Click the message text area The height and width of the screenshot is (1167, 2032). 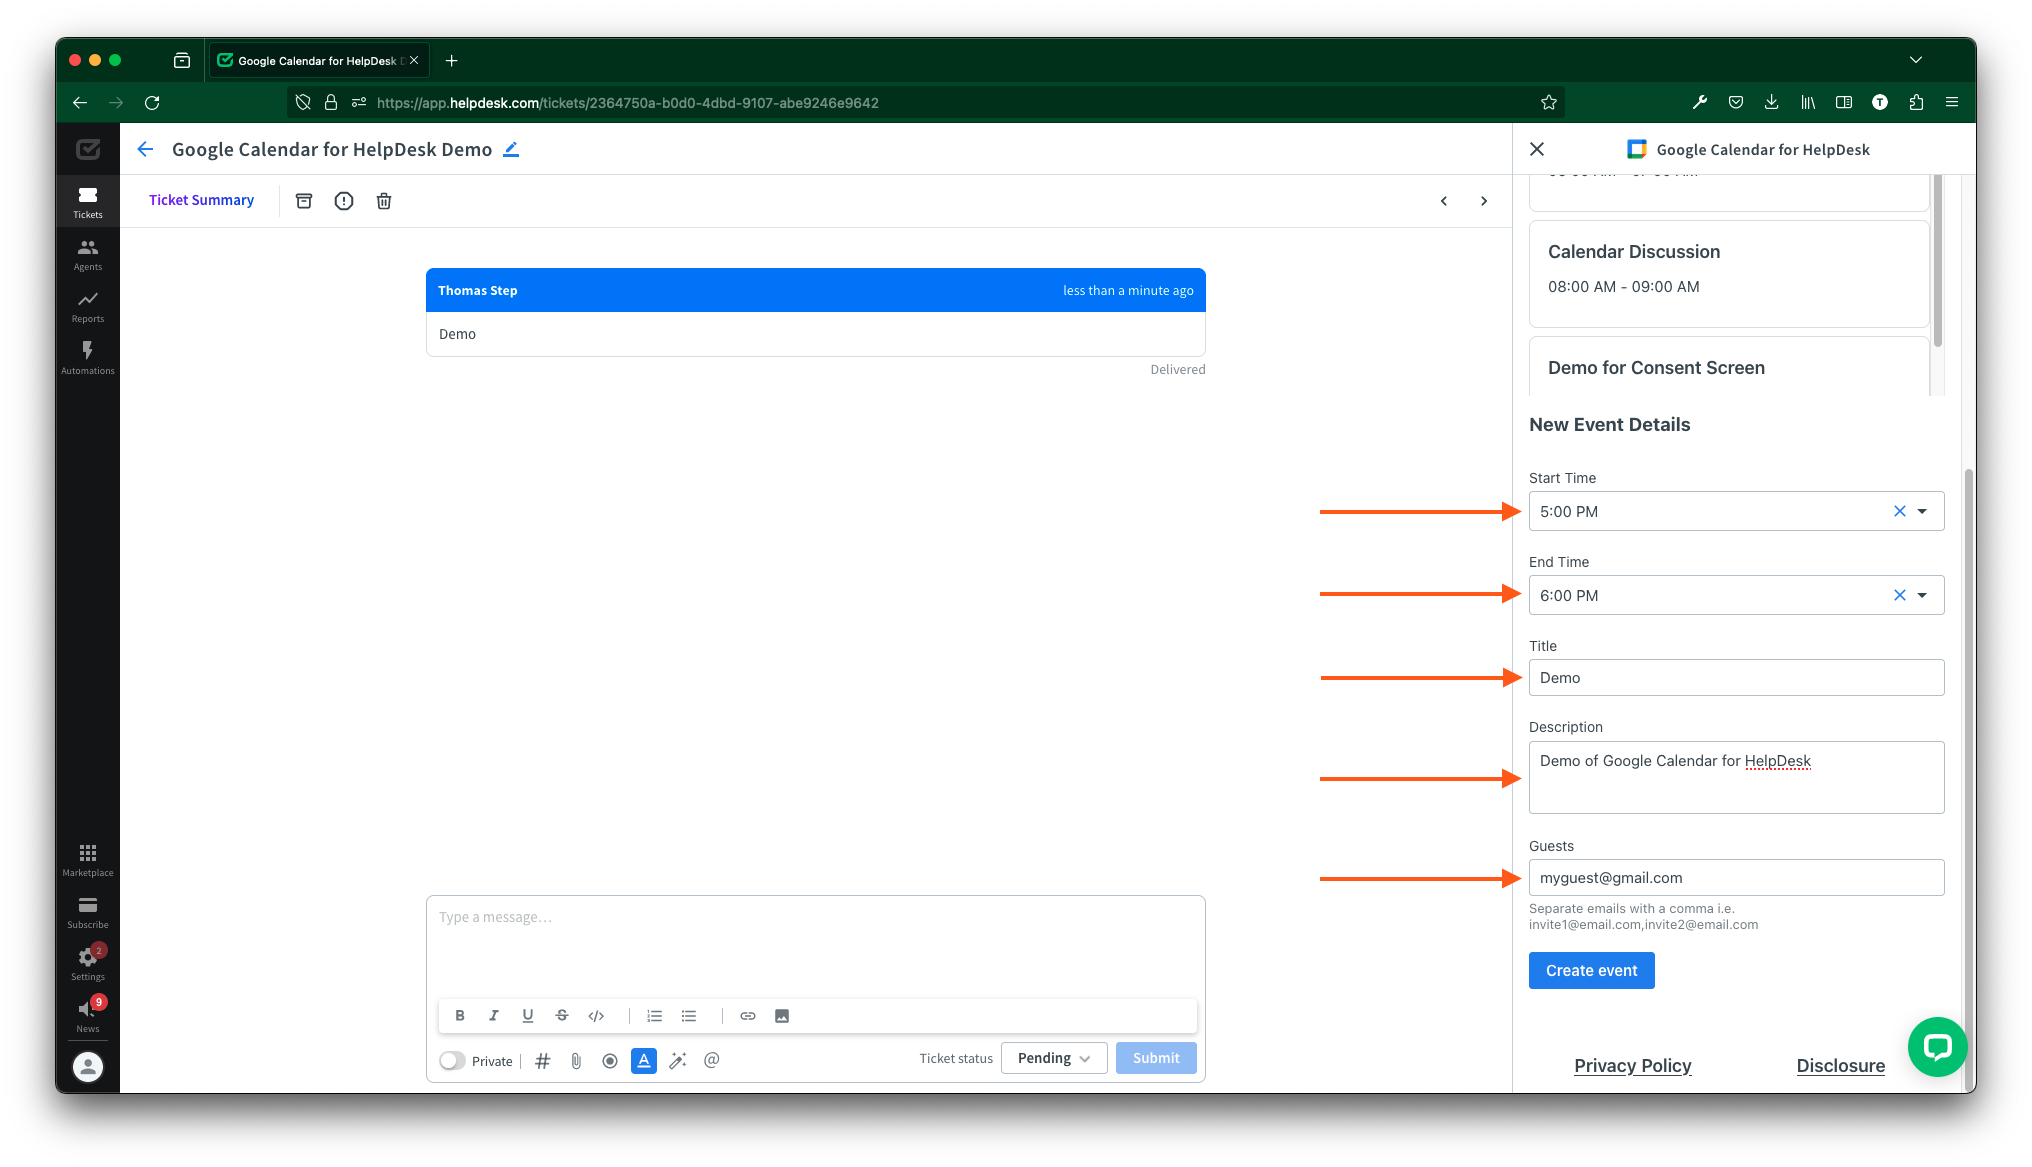(x=816, y=945)
